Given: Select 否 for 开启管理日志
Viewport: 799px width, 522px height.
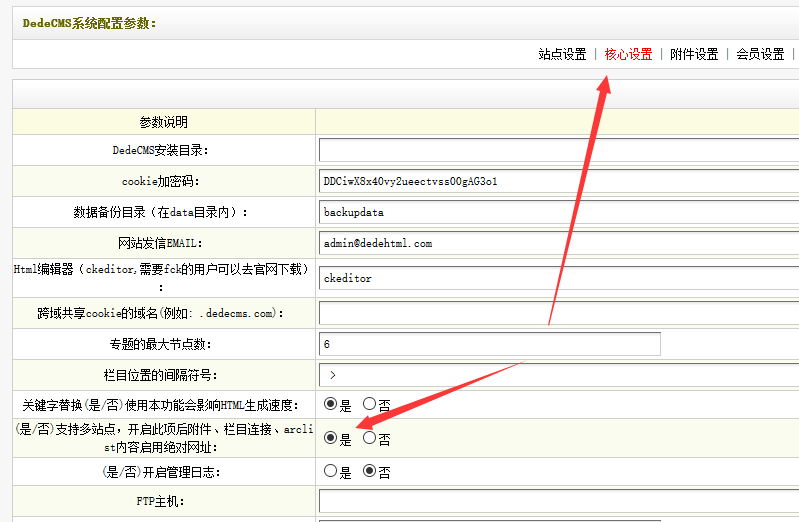Looking at the screenshot, I should coord(369,471).
